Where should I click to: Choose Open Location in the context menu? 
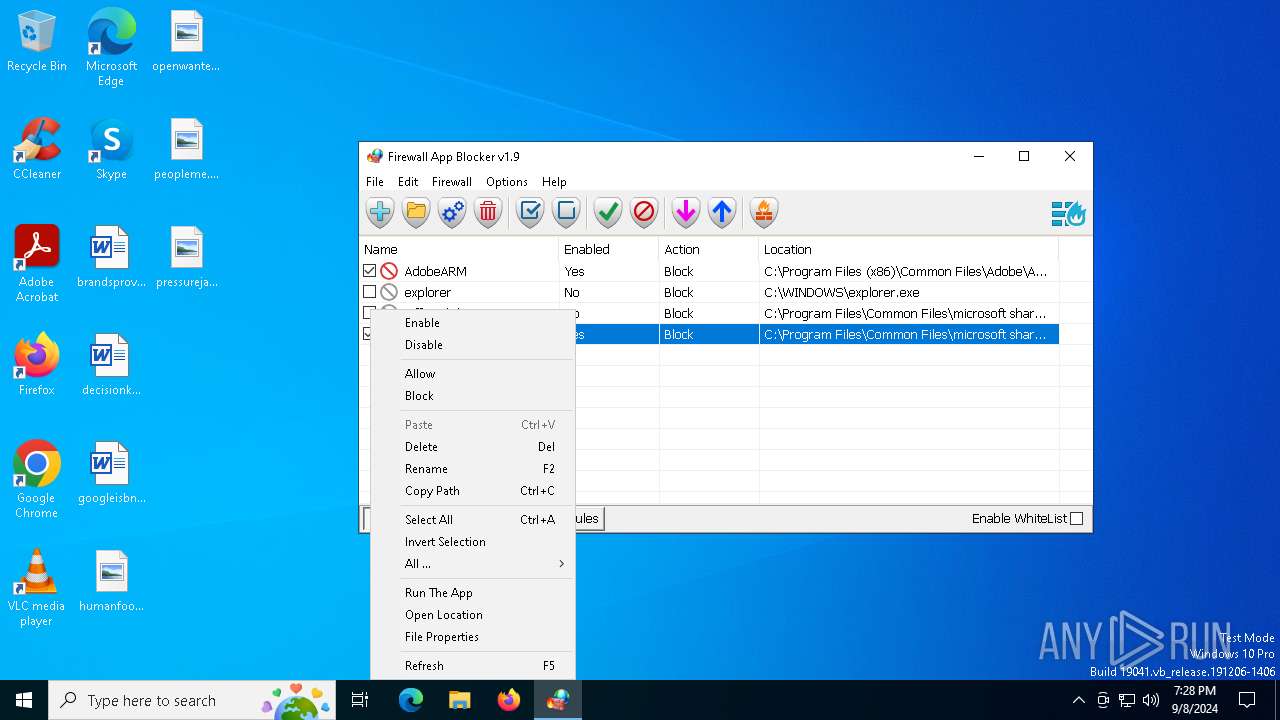(x=473, y=615)
